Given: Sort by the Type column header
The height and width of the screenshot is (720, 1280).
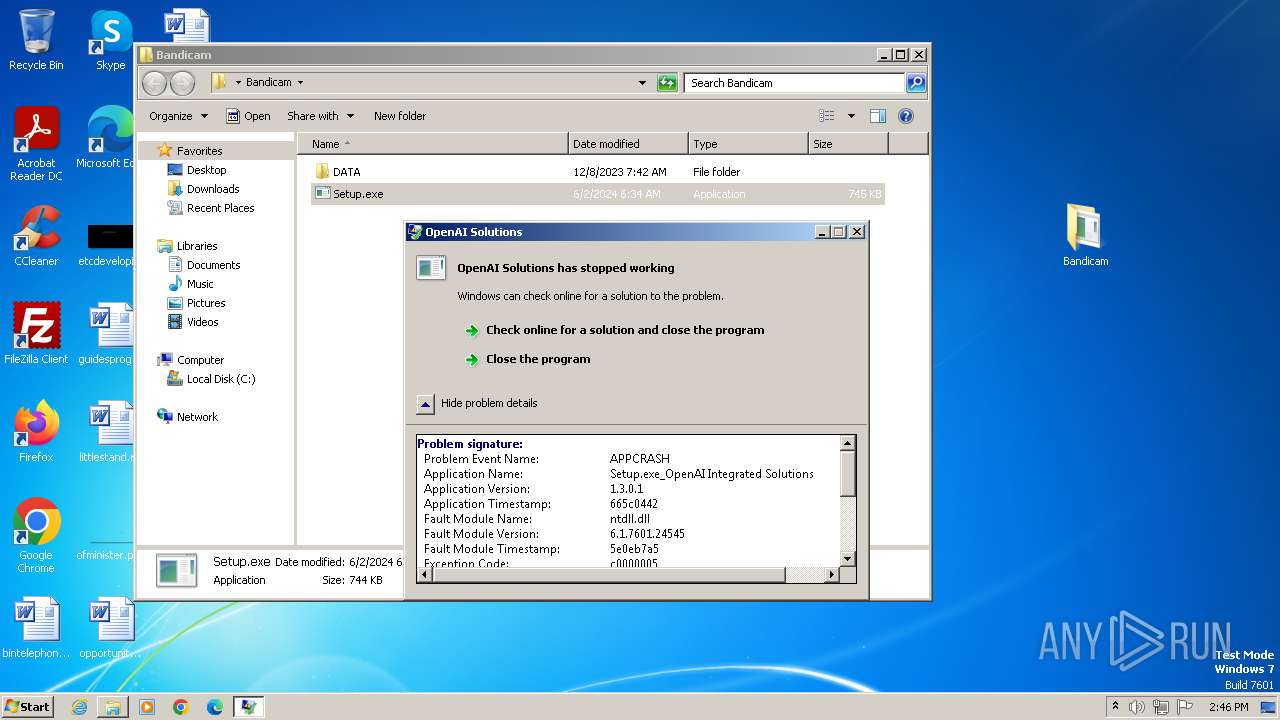Looking at the screenshot, I should pyautogui.click(x=748, y=144).
